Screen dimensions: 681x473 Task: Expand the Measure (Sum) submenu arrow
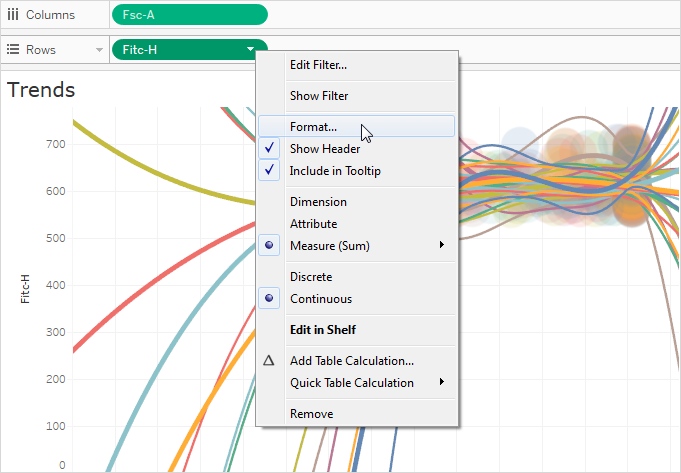(x=442, y=245)
